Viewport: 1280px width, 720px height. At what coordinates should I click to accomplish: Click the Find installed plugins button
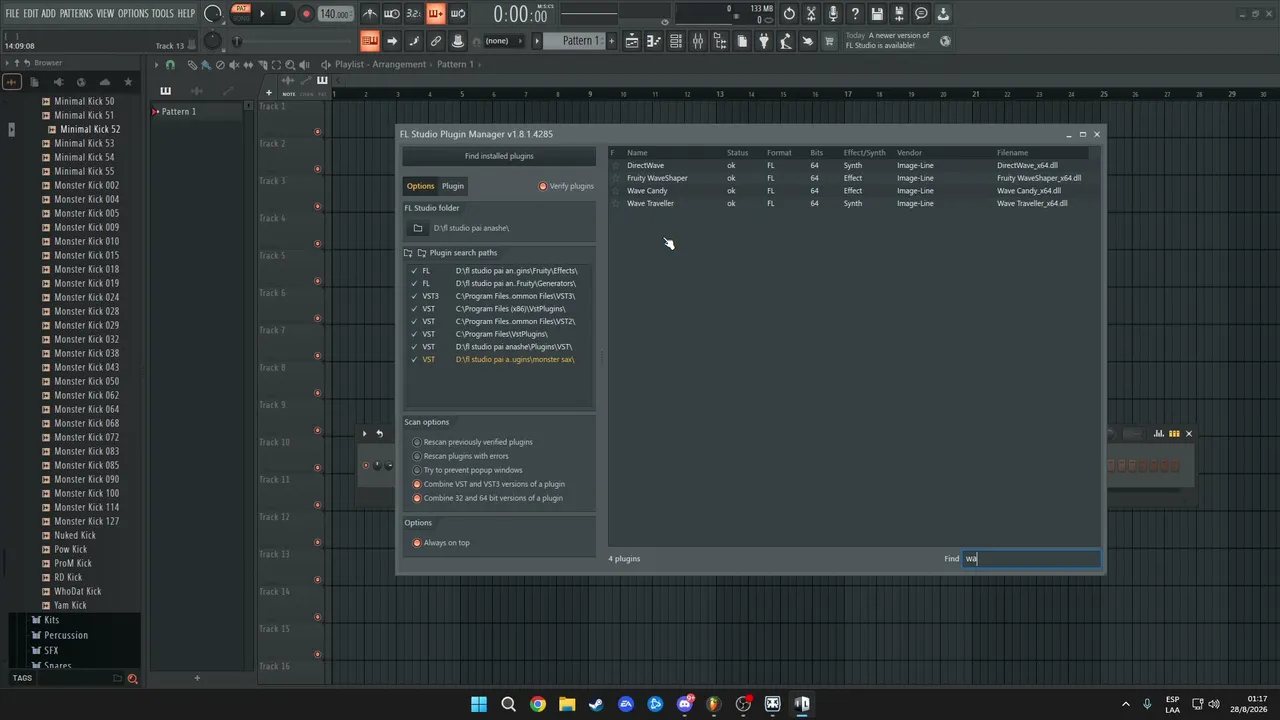tap(499, 156)
